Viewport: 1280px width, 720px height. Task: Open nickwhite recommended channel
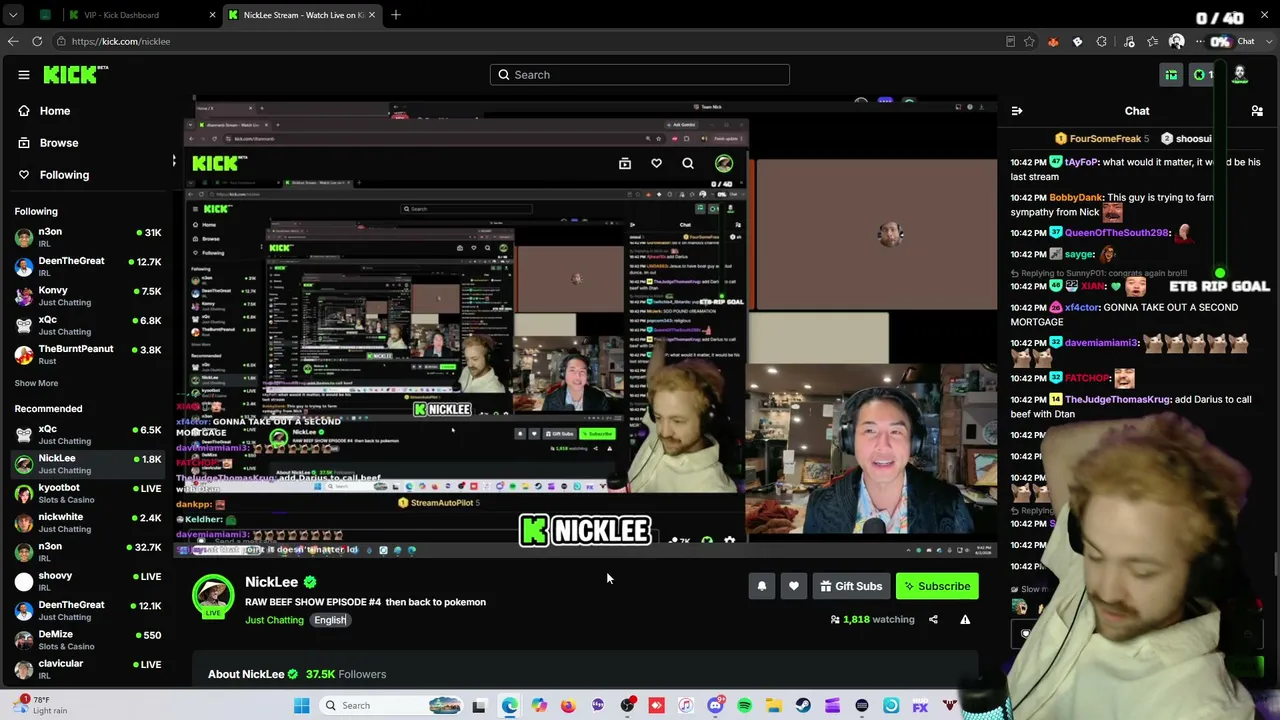pyautogui.click(x=88, y=523)
